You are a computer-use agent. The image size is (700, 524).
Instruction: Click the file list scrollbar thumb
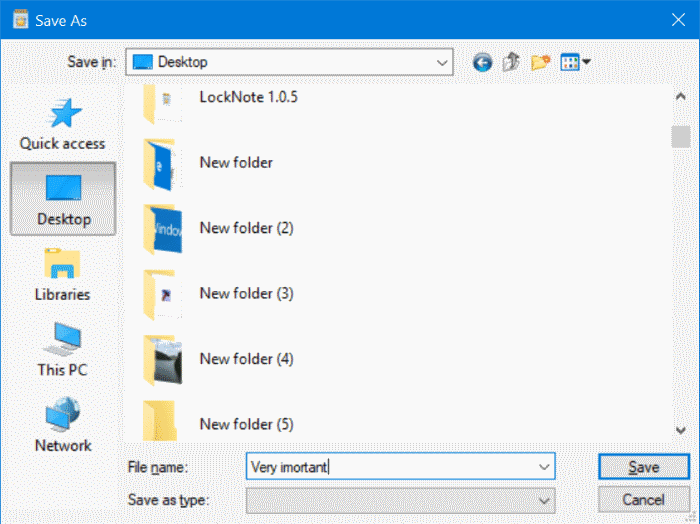(x=681, y=137)
